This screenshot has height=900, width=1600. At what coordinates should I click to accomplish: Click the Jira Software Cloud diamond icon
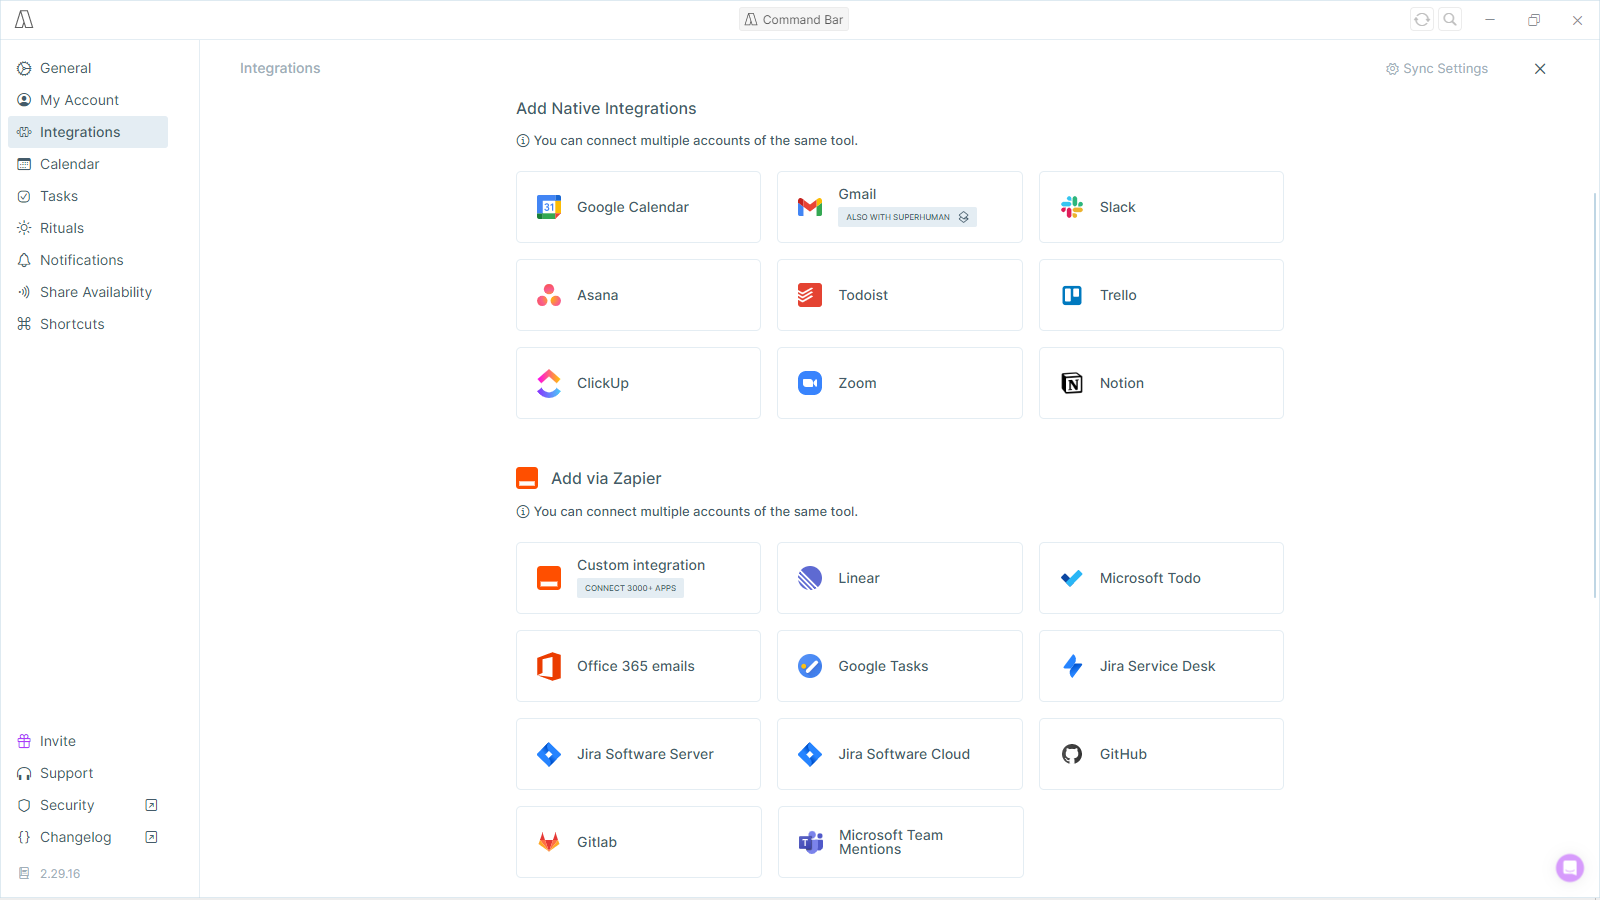coord(810,754)
